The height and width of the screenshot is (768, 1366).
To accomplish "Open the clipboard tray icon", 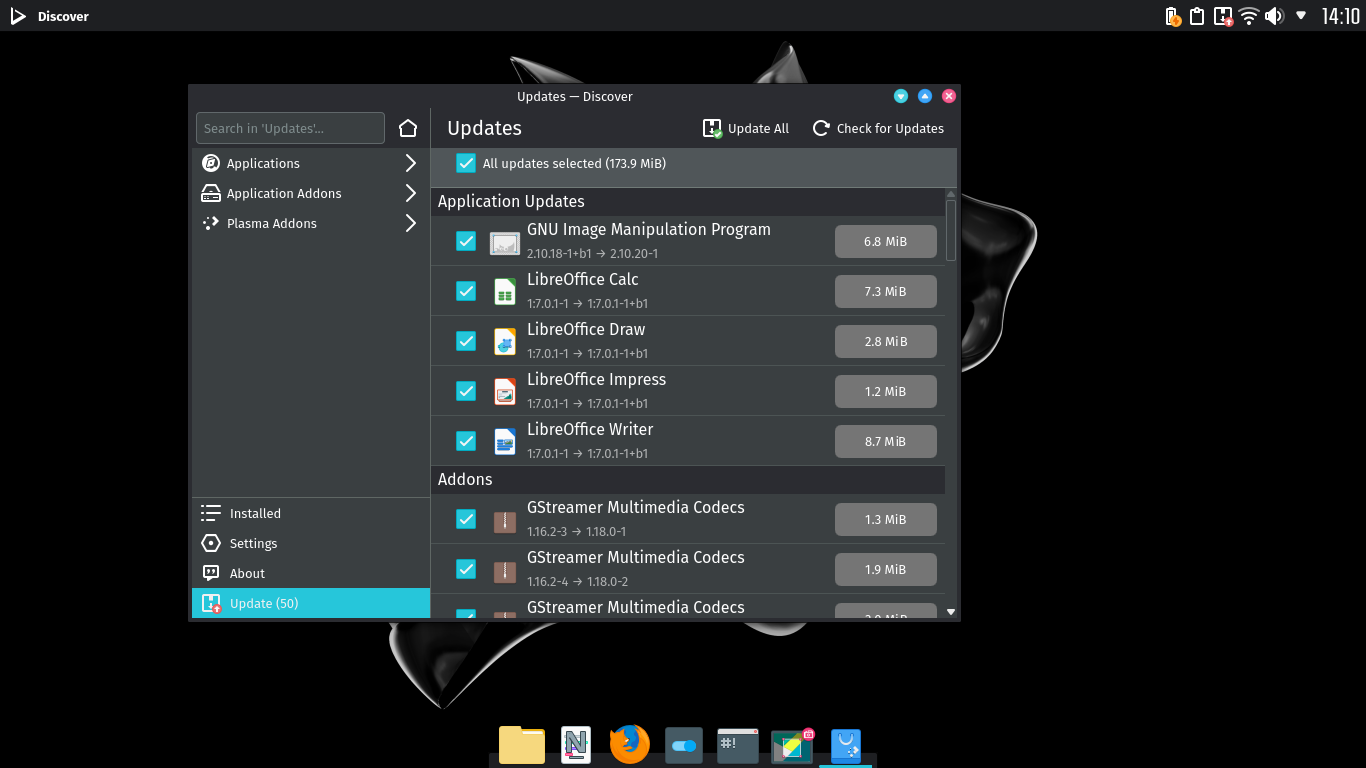I will (x=1196, y=16).
